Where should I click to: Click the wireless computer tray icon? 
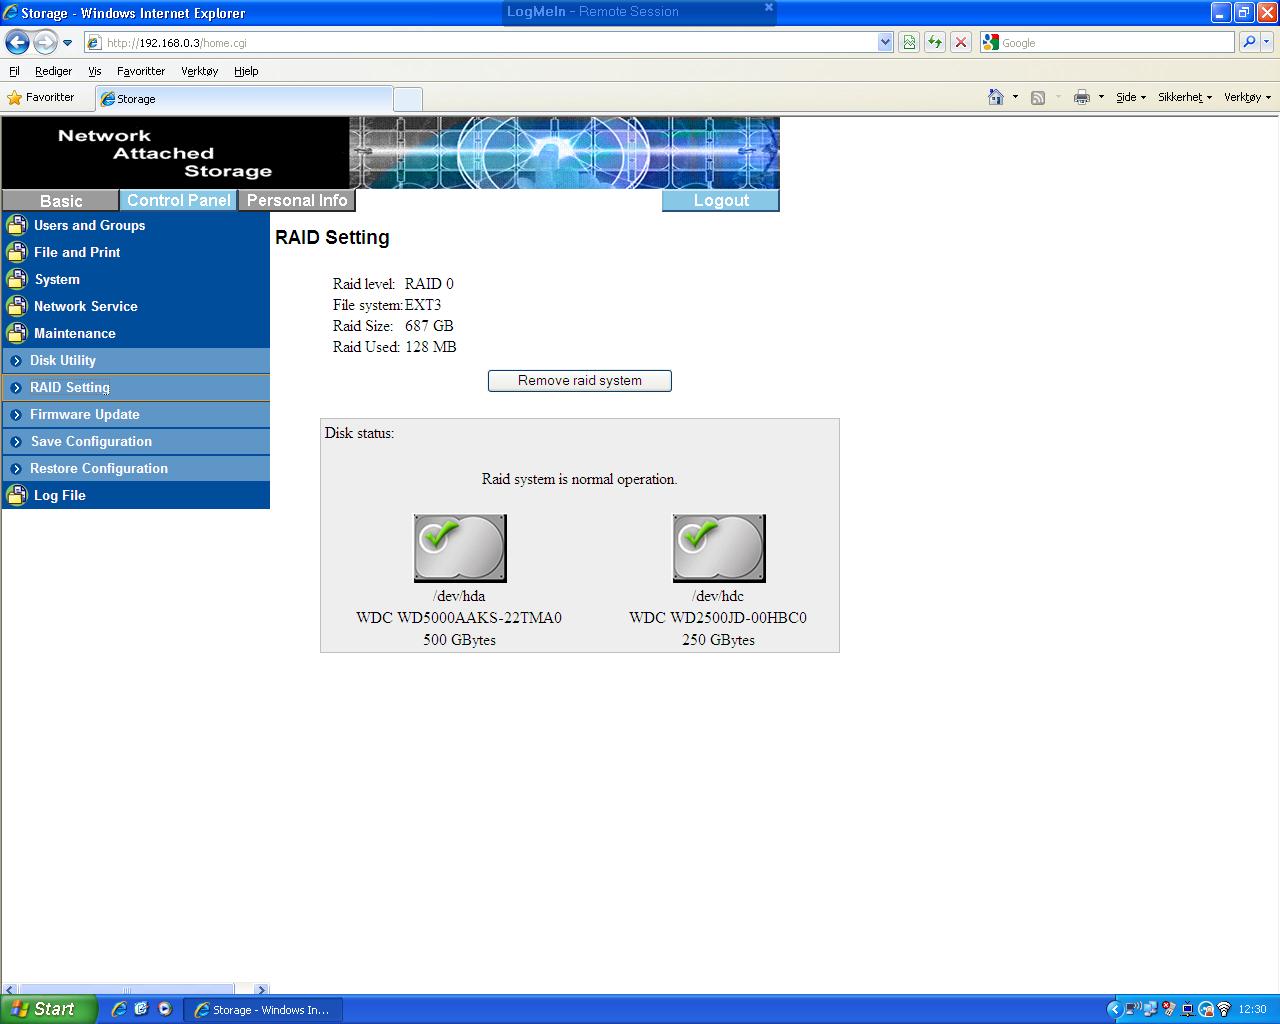click(1133, 1009)
